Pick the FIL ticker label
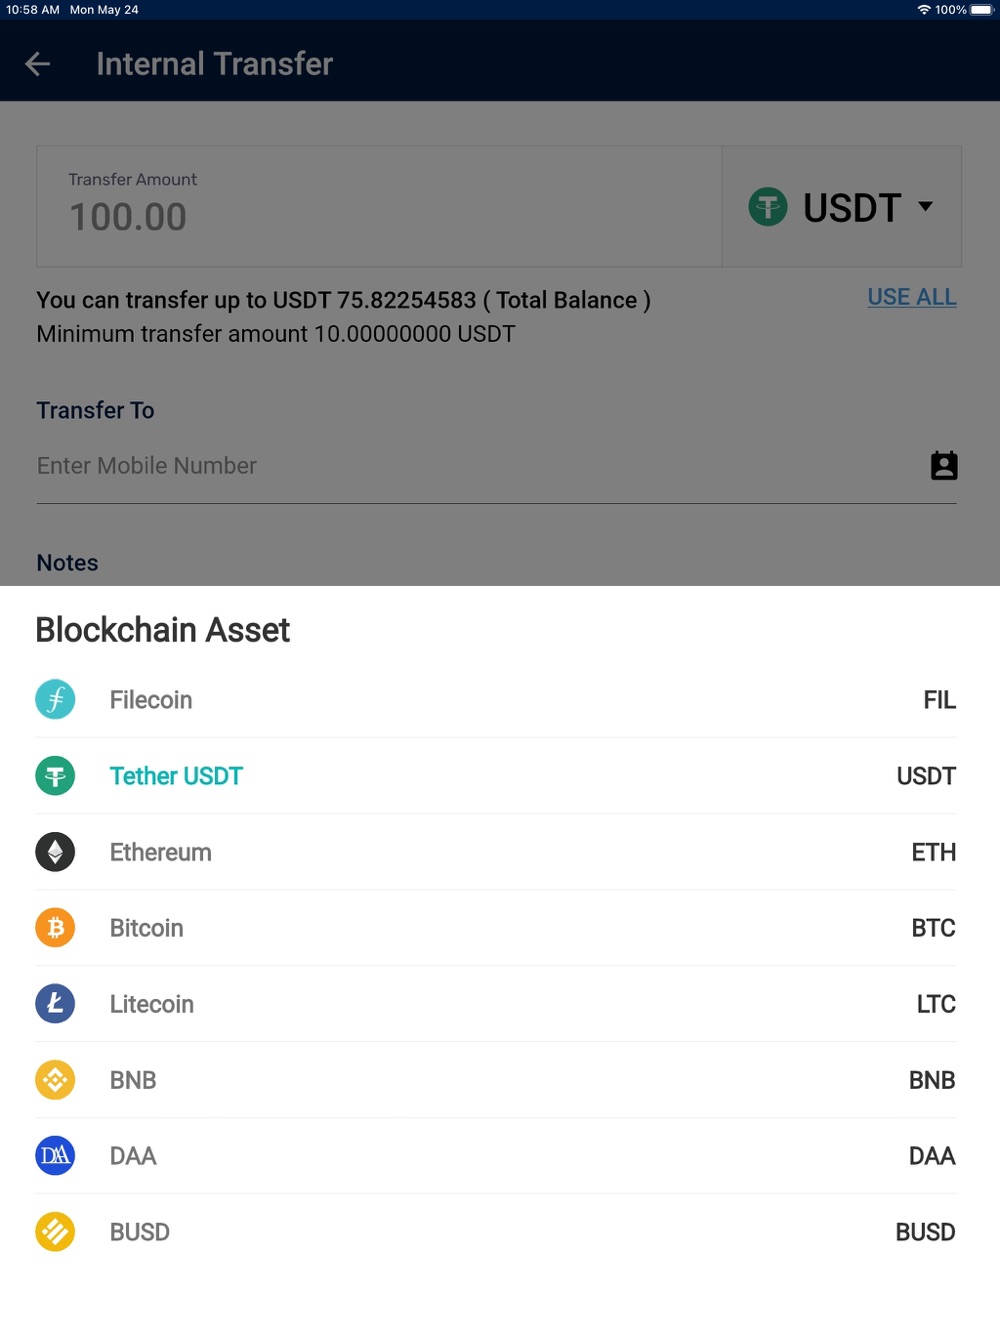 (939, 700)
